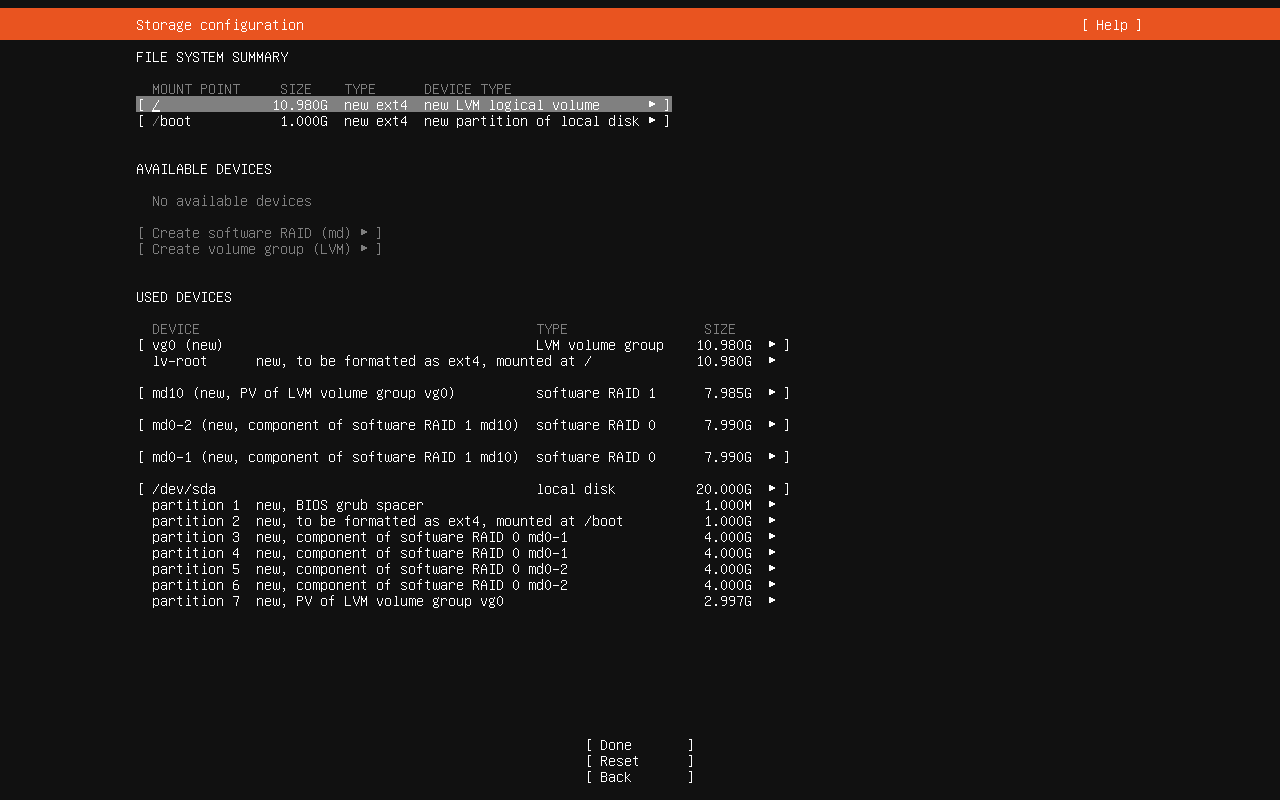The height and width of the screenshot is (800, 1280).
Task: Choose Create volume group (LVM) option
Action: pos(260,249)
